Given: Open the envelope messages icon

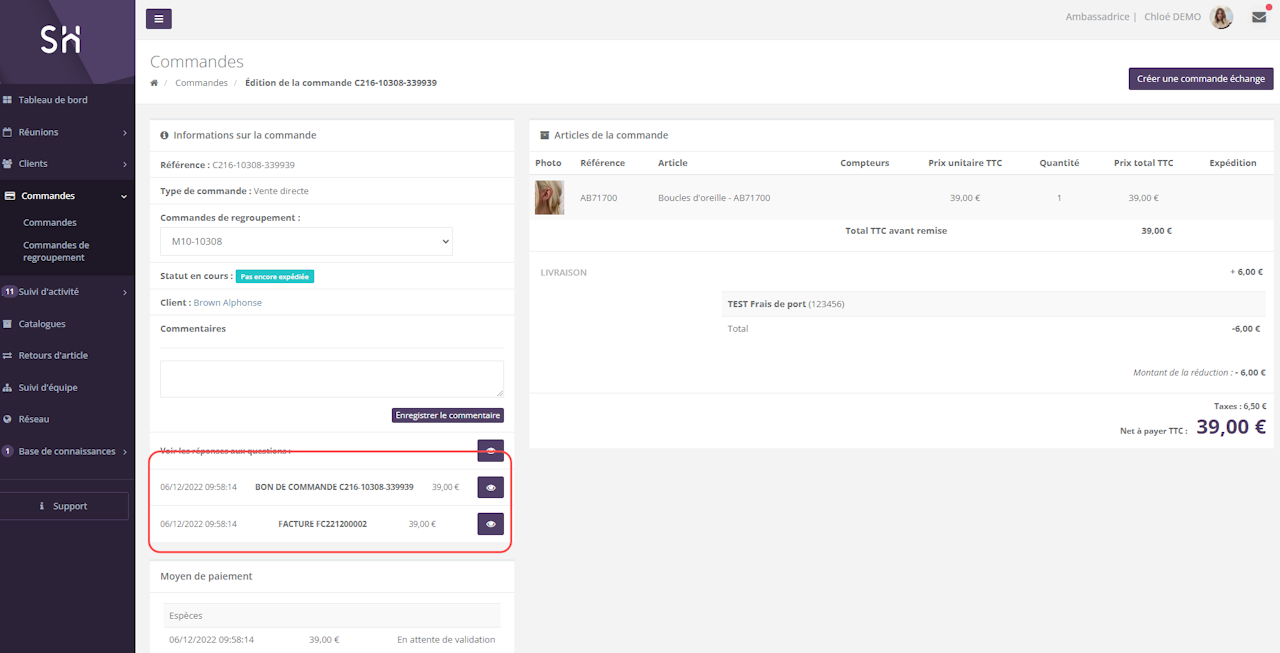Looking at the screenshot, I should click(1259, 17).
